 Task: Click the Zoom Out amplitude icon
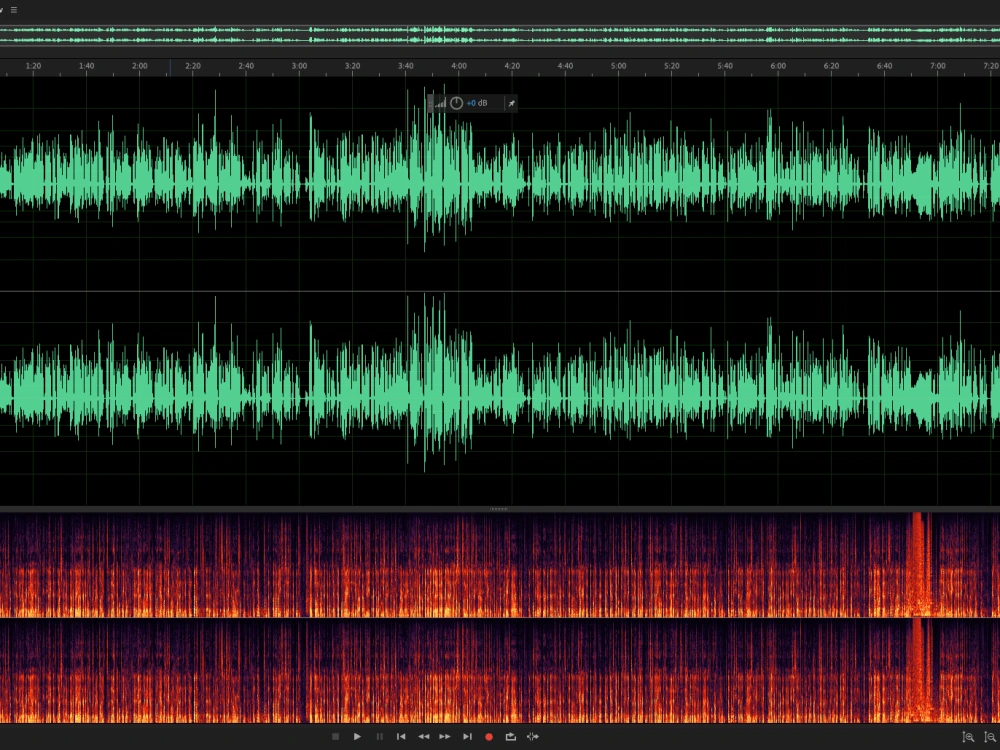990,737
